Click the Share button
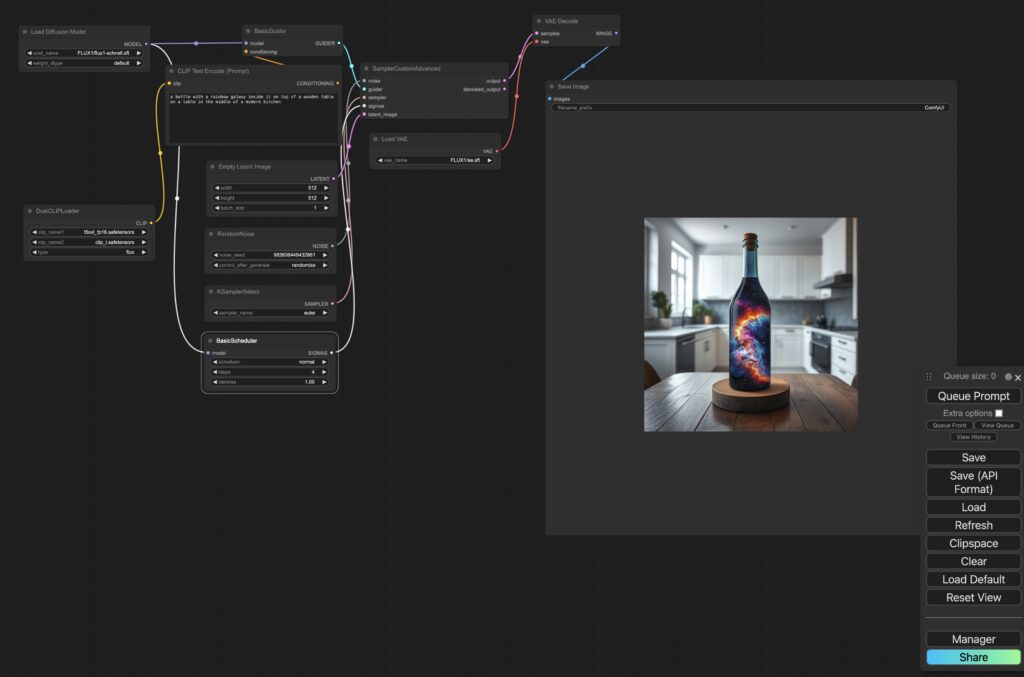The height and width of the screenshot is (677, 1024). (x=973, y=657)
